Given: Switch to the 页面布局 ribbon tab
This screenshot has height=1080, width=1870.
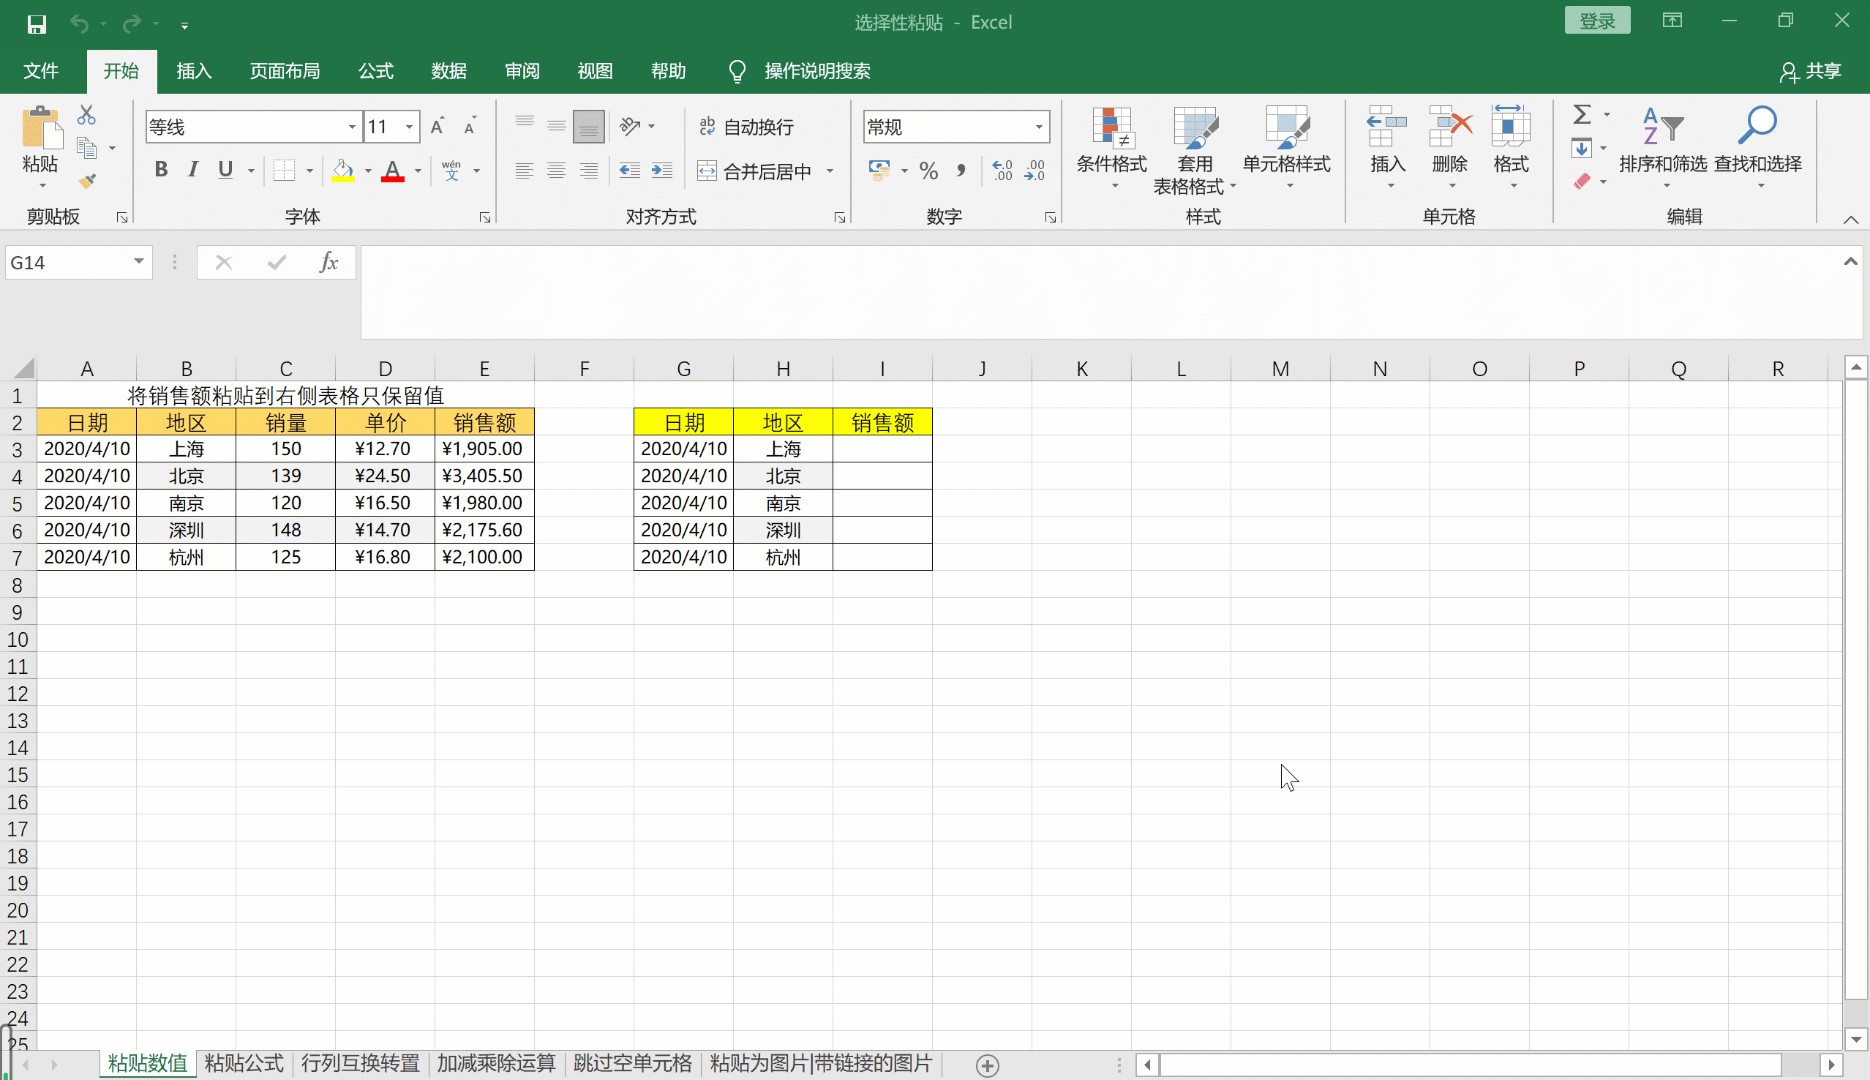Looking at the screenshot, I should 285,71.
